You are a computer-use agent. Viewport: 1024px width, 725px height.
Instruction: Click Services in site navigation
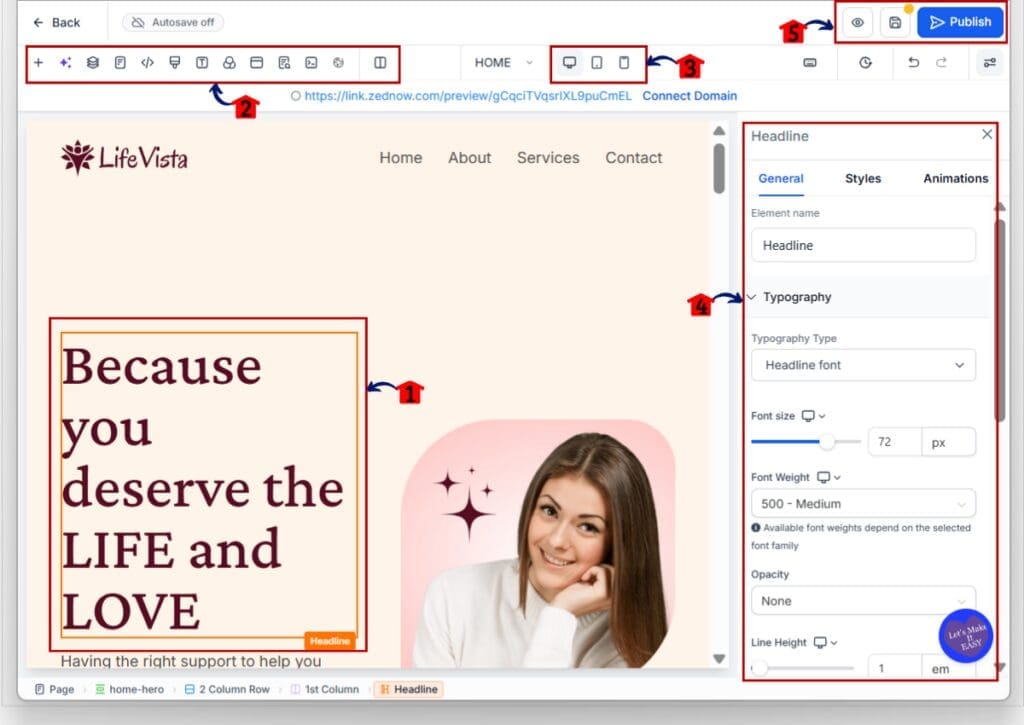tap(549, 158)
